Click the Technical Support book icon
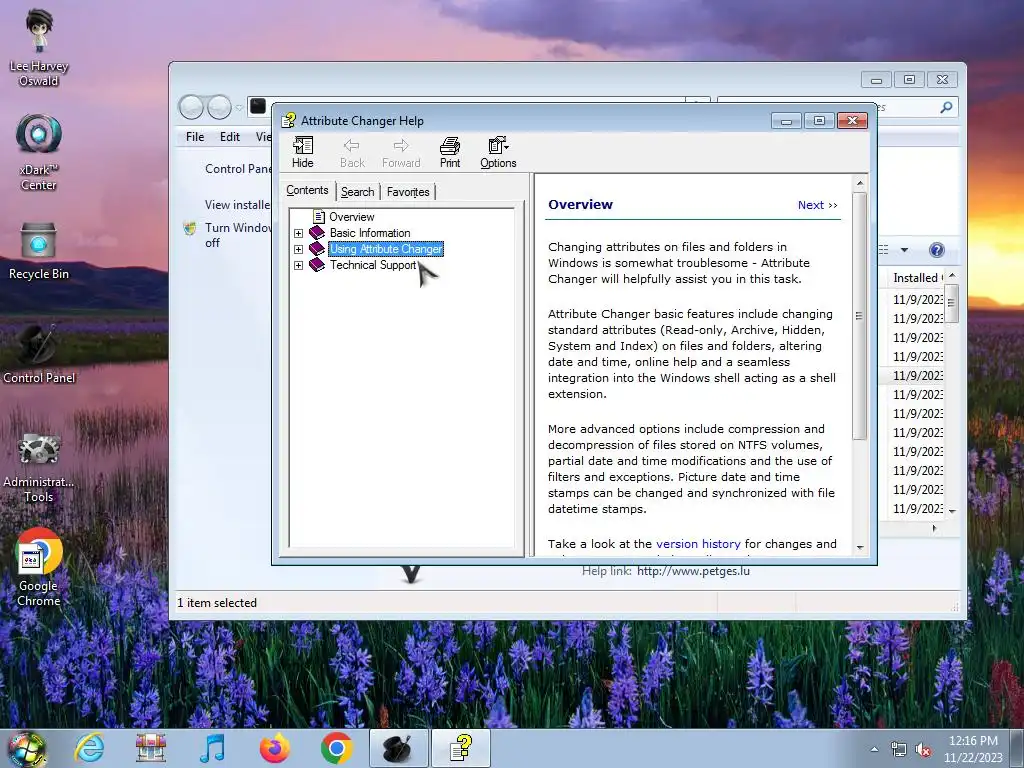Screen dimensions: 1024x768 [x=317, y=264]
